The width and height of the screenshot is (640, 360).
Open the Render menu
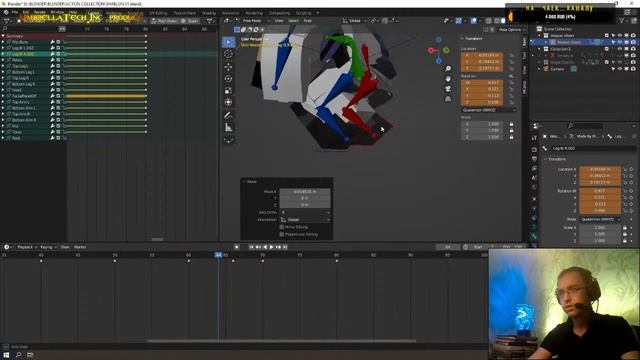point(40,12)
